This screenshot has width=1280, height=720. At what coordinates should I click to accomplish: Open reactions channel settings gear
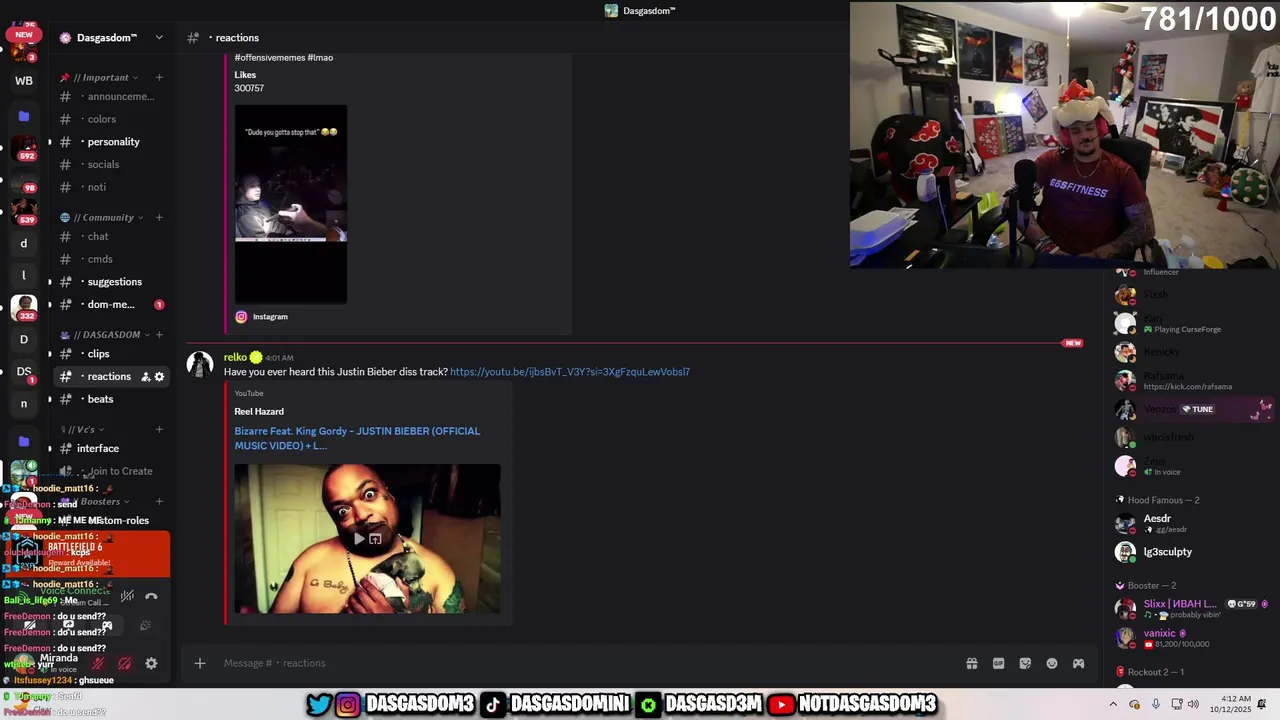(159, 377)
